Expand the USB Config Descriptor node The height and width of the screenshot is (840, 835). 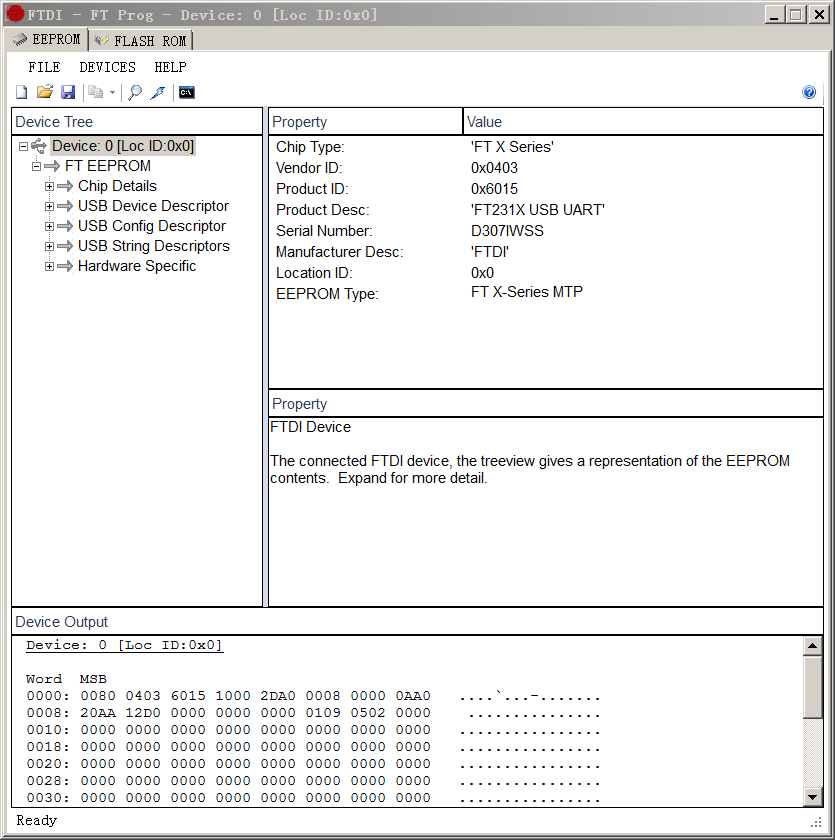pyautogui.click(x=49, y=226)
